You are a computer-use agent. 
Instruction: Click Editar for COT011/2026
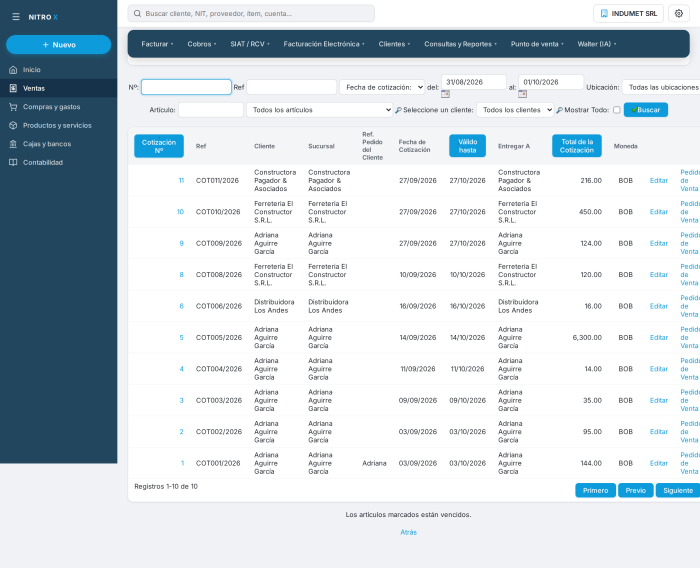[x=659, y=180]
